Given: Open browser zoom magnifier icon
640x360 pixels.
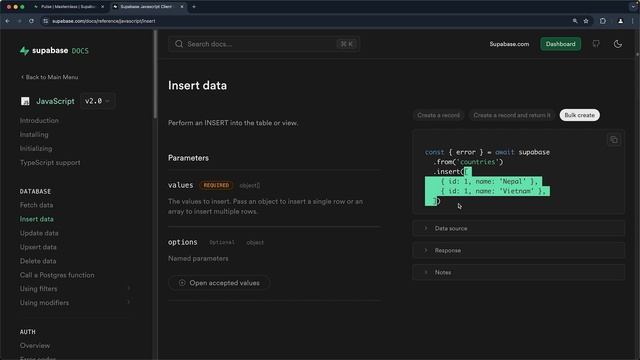Looking at the screenshot, I should [575, 21].
